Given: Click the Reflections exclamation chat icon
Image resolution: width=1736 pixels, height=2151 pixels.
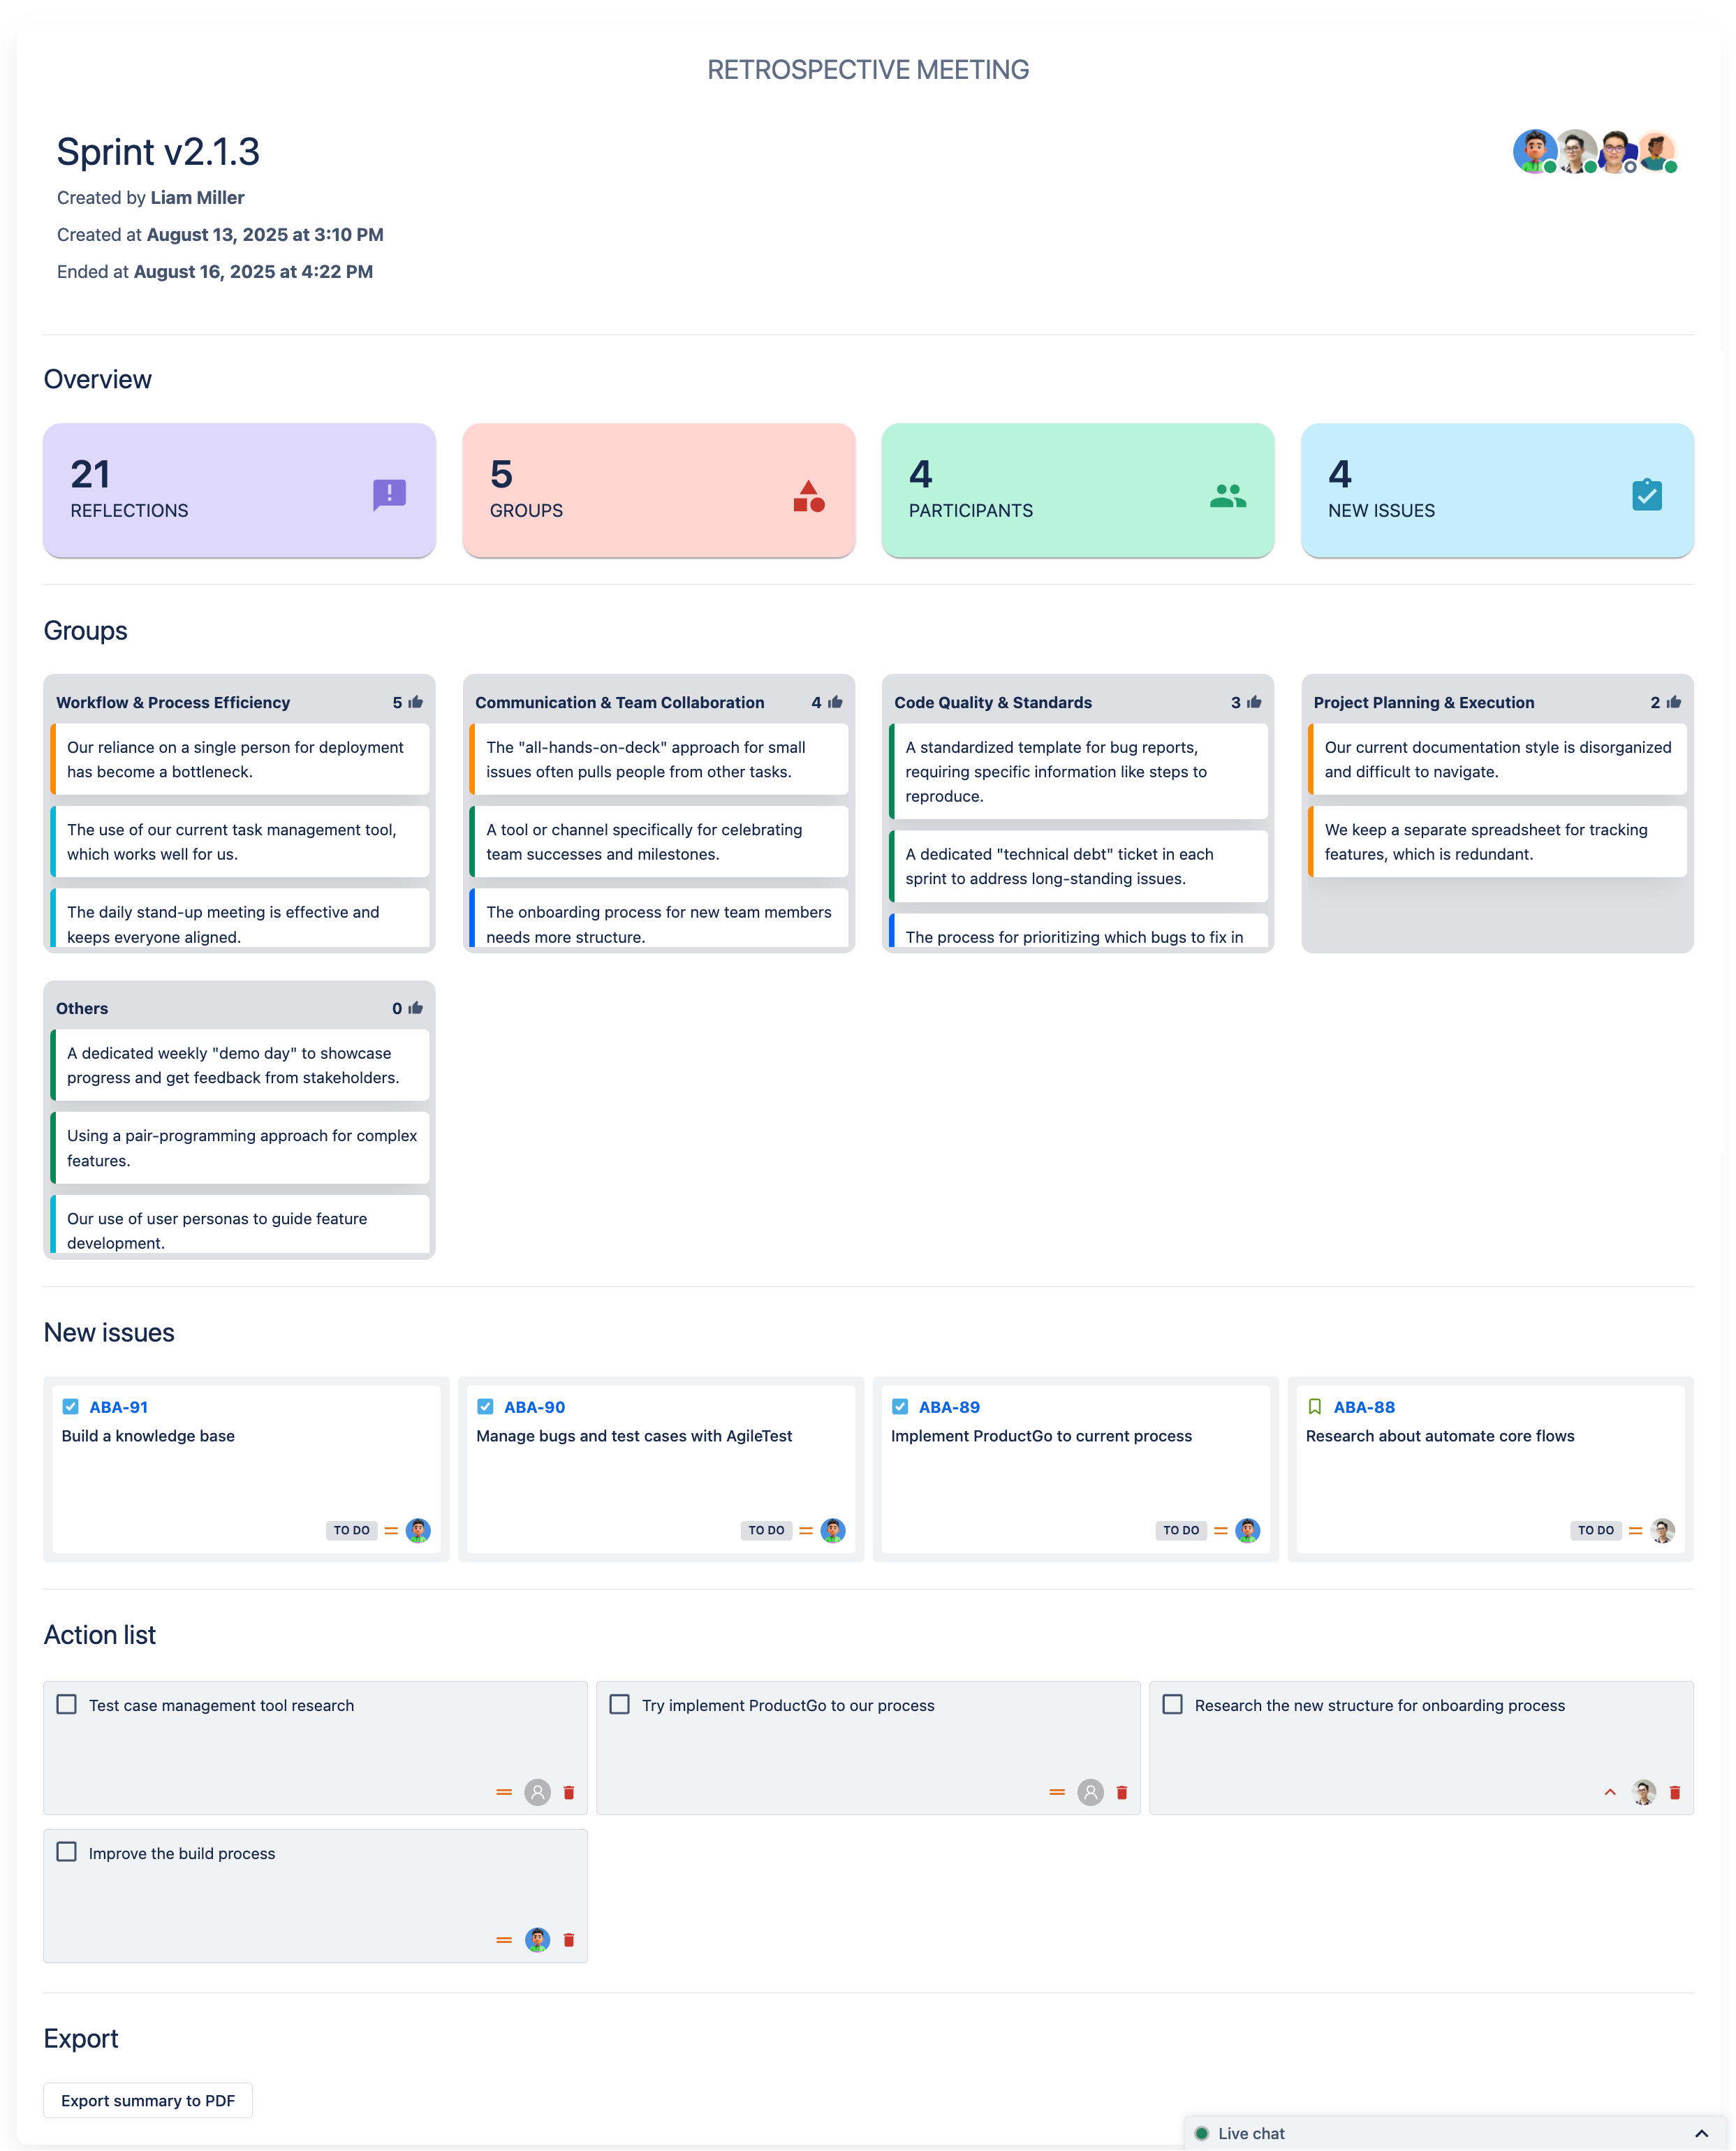Looking at the screenshot, I should click(x=389, y=494).
